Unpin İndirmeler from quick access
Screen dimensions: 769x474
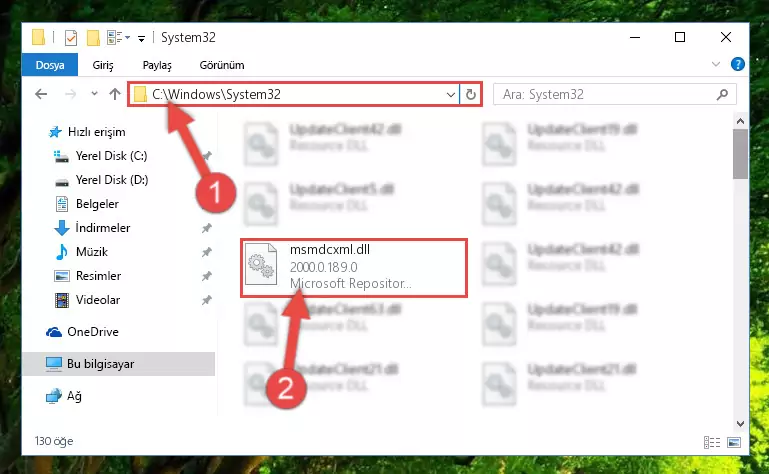coord(206,228)
